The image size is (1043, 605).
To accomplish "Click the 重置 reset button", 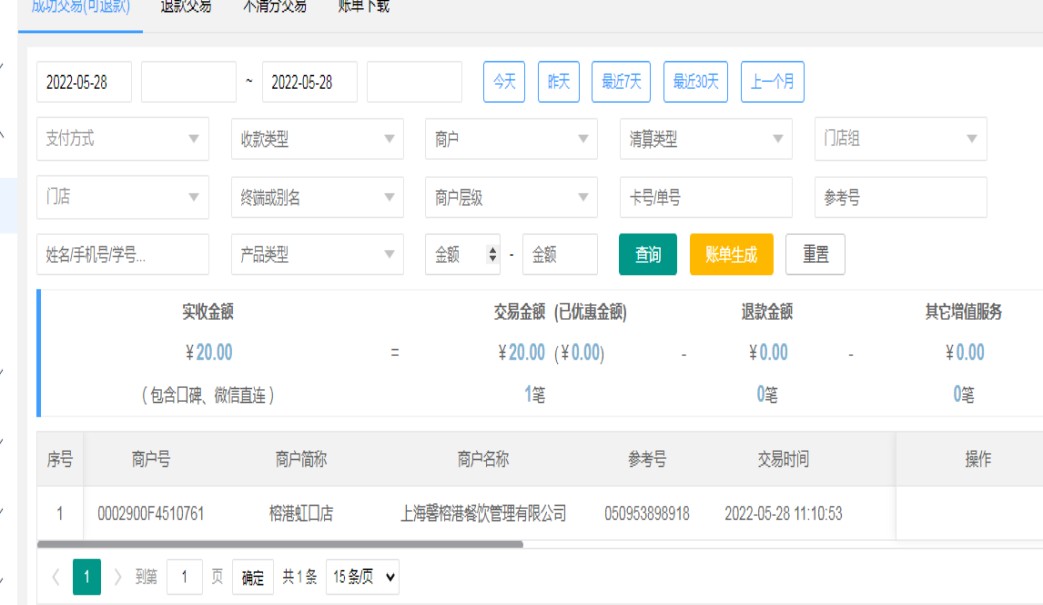I will (815, 255).
